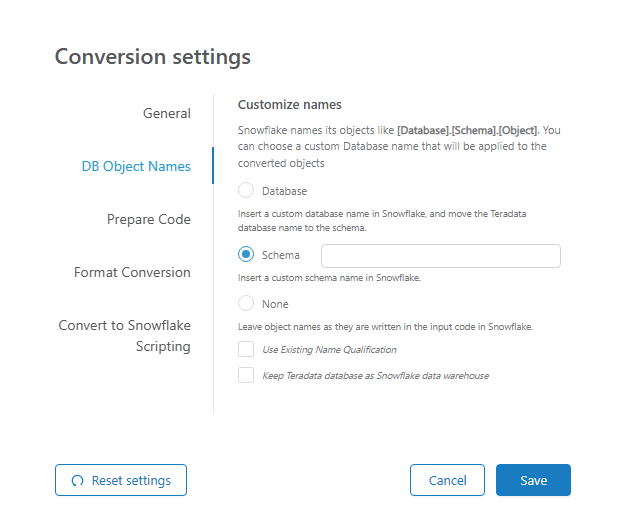Switch to the Prepare Code tab

148,219
